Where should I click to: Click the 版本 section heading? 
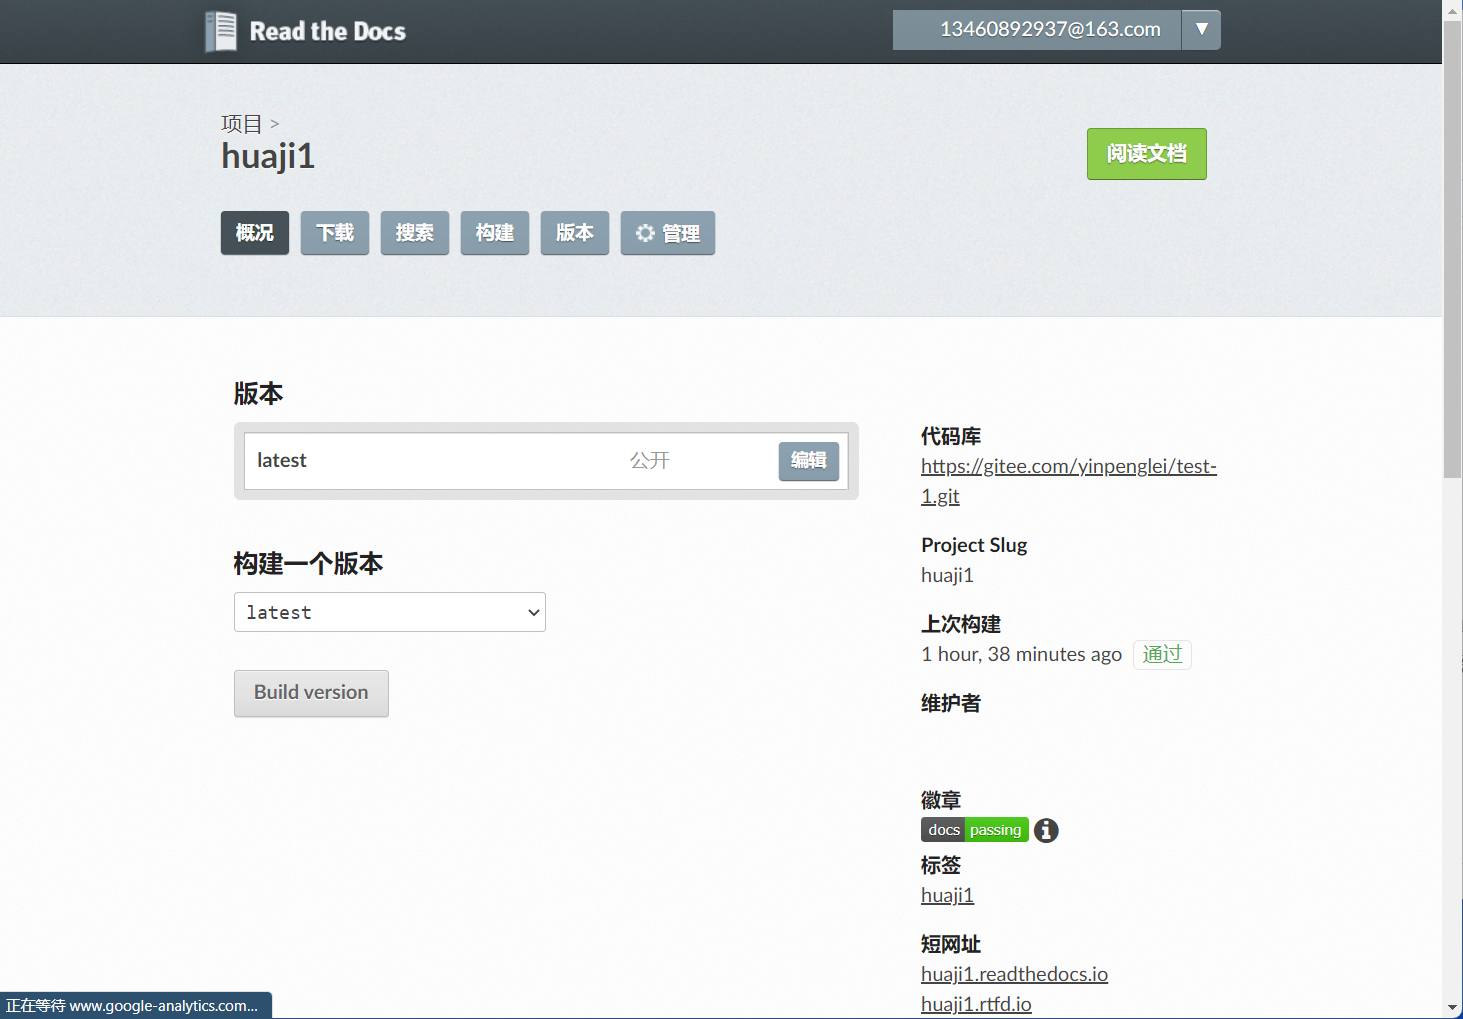pyautogui.click(x=258, y=394)
